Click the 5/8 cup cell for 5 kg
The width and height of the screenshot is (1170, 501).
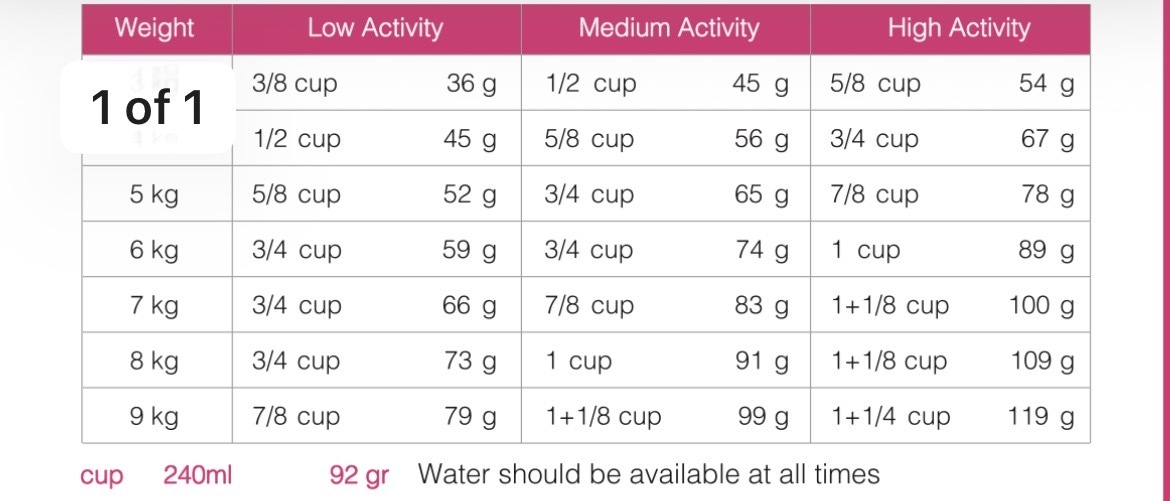tap(296, 195)
